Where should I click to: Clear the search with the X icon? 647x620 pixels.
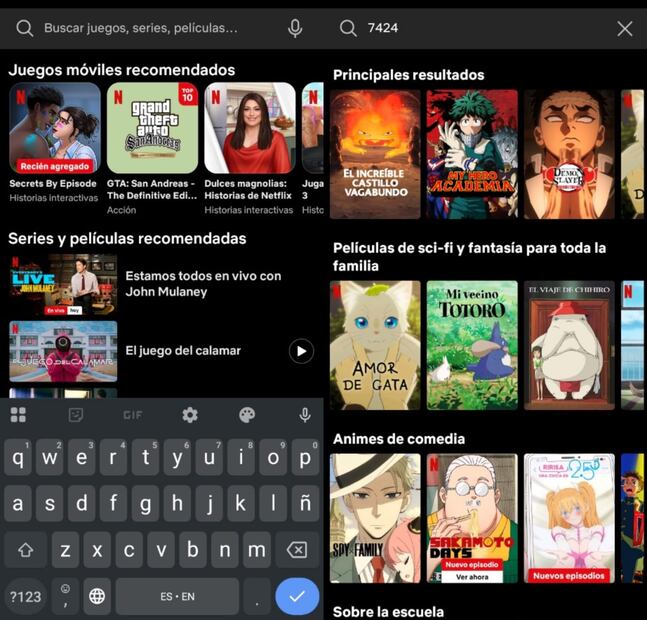[625, 28]
